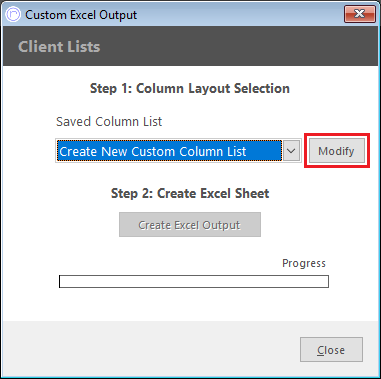Select the Create New Custom Column List field
The image size is (381, 379).
169,151
